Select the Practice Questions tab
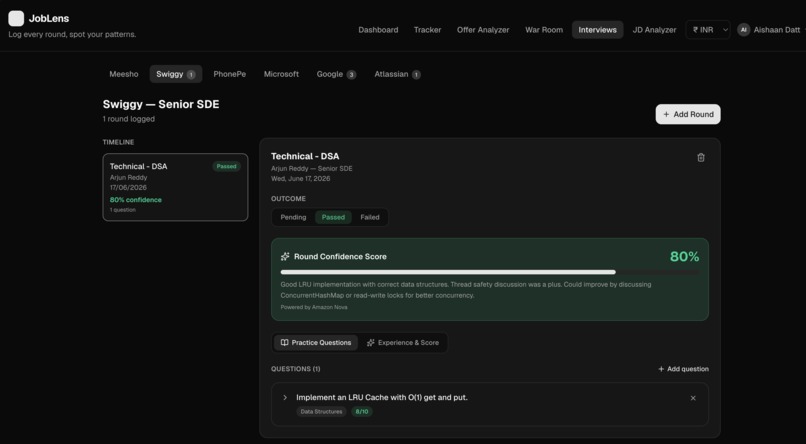Screen dimensions: 806x444 (316, 343)
